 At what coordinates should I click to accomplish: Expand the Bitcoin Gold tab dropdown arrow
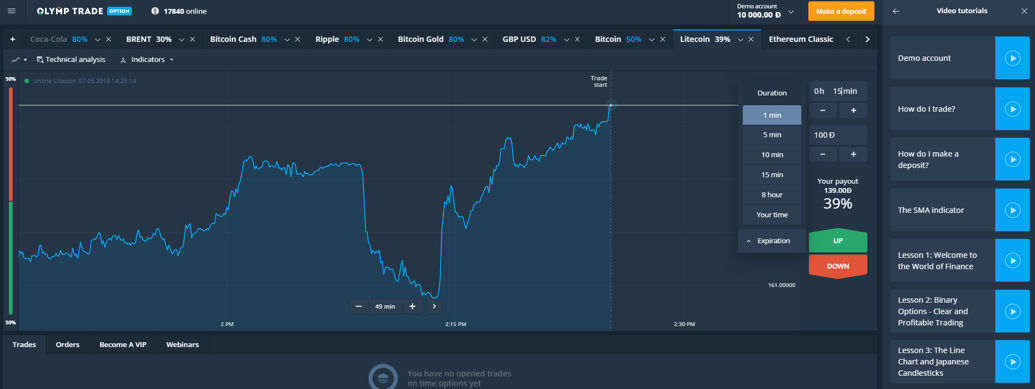(474, 40)
